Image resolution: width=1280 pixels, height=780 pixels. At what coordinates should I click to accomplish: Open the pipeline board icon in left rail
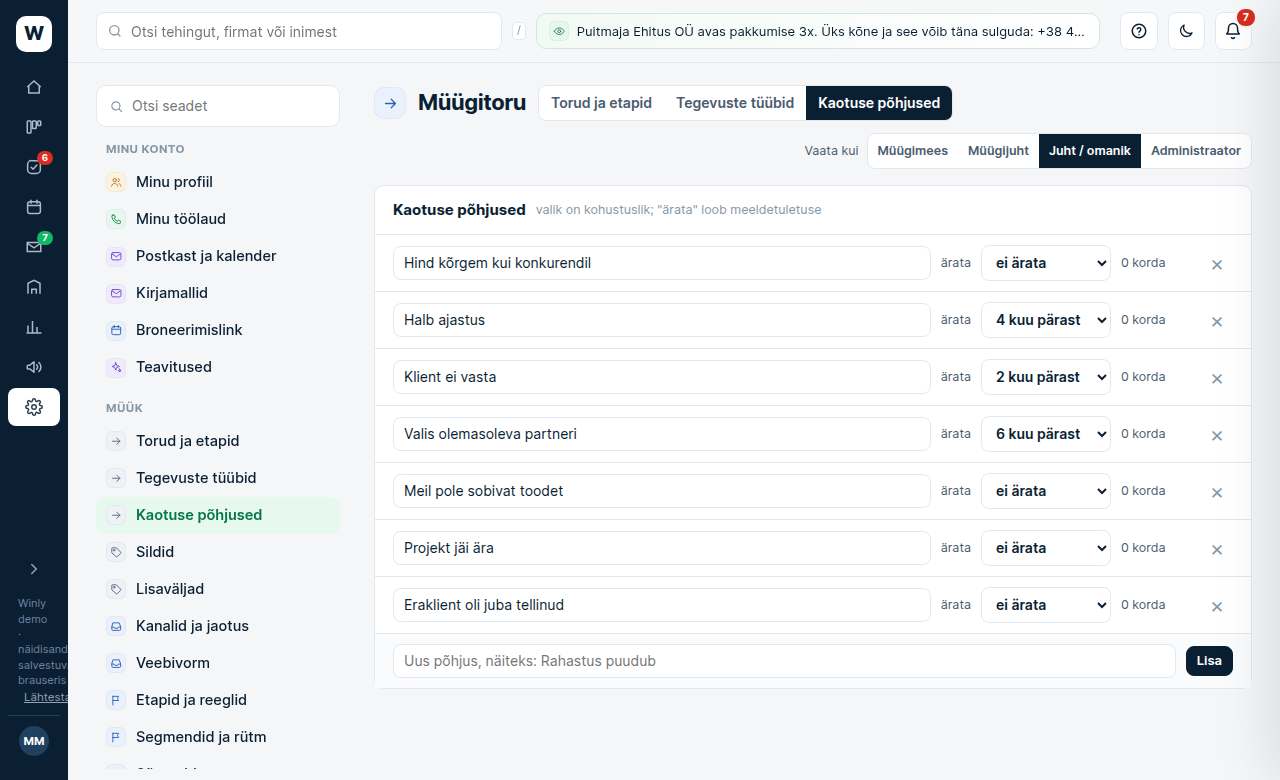[x=34, y=127]
